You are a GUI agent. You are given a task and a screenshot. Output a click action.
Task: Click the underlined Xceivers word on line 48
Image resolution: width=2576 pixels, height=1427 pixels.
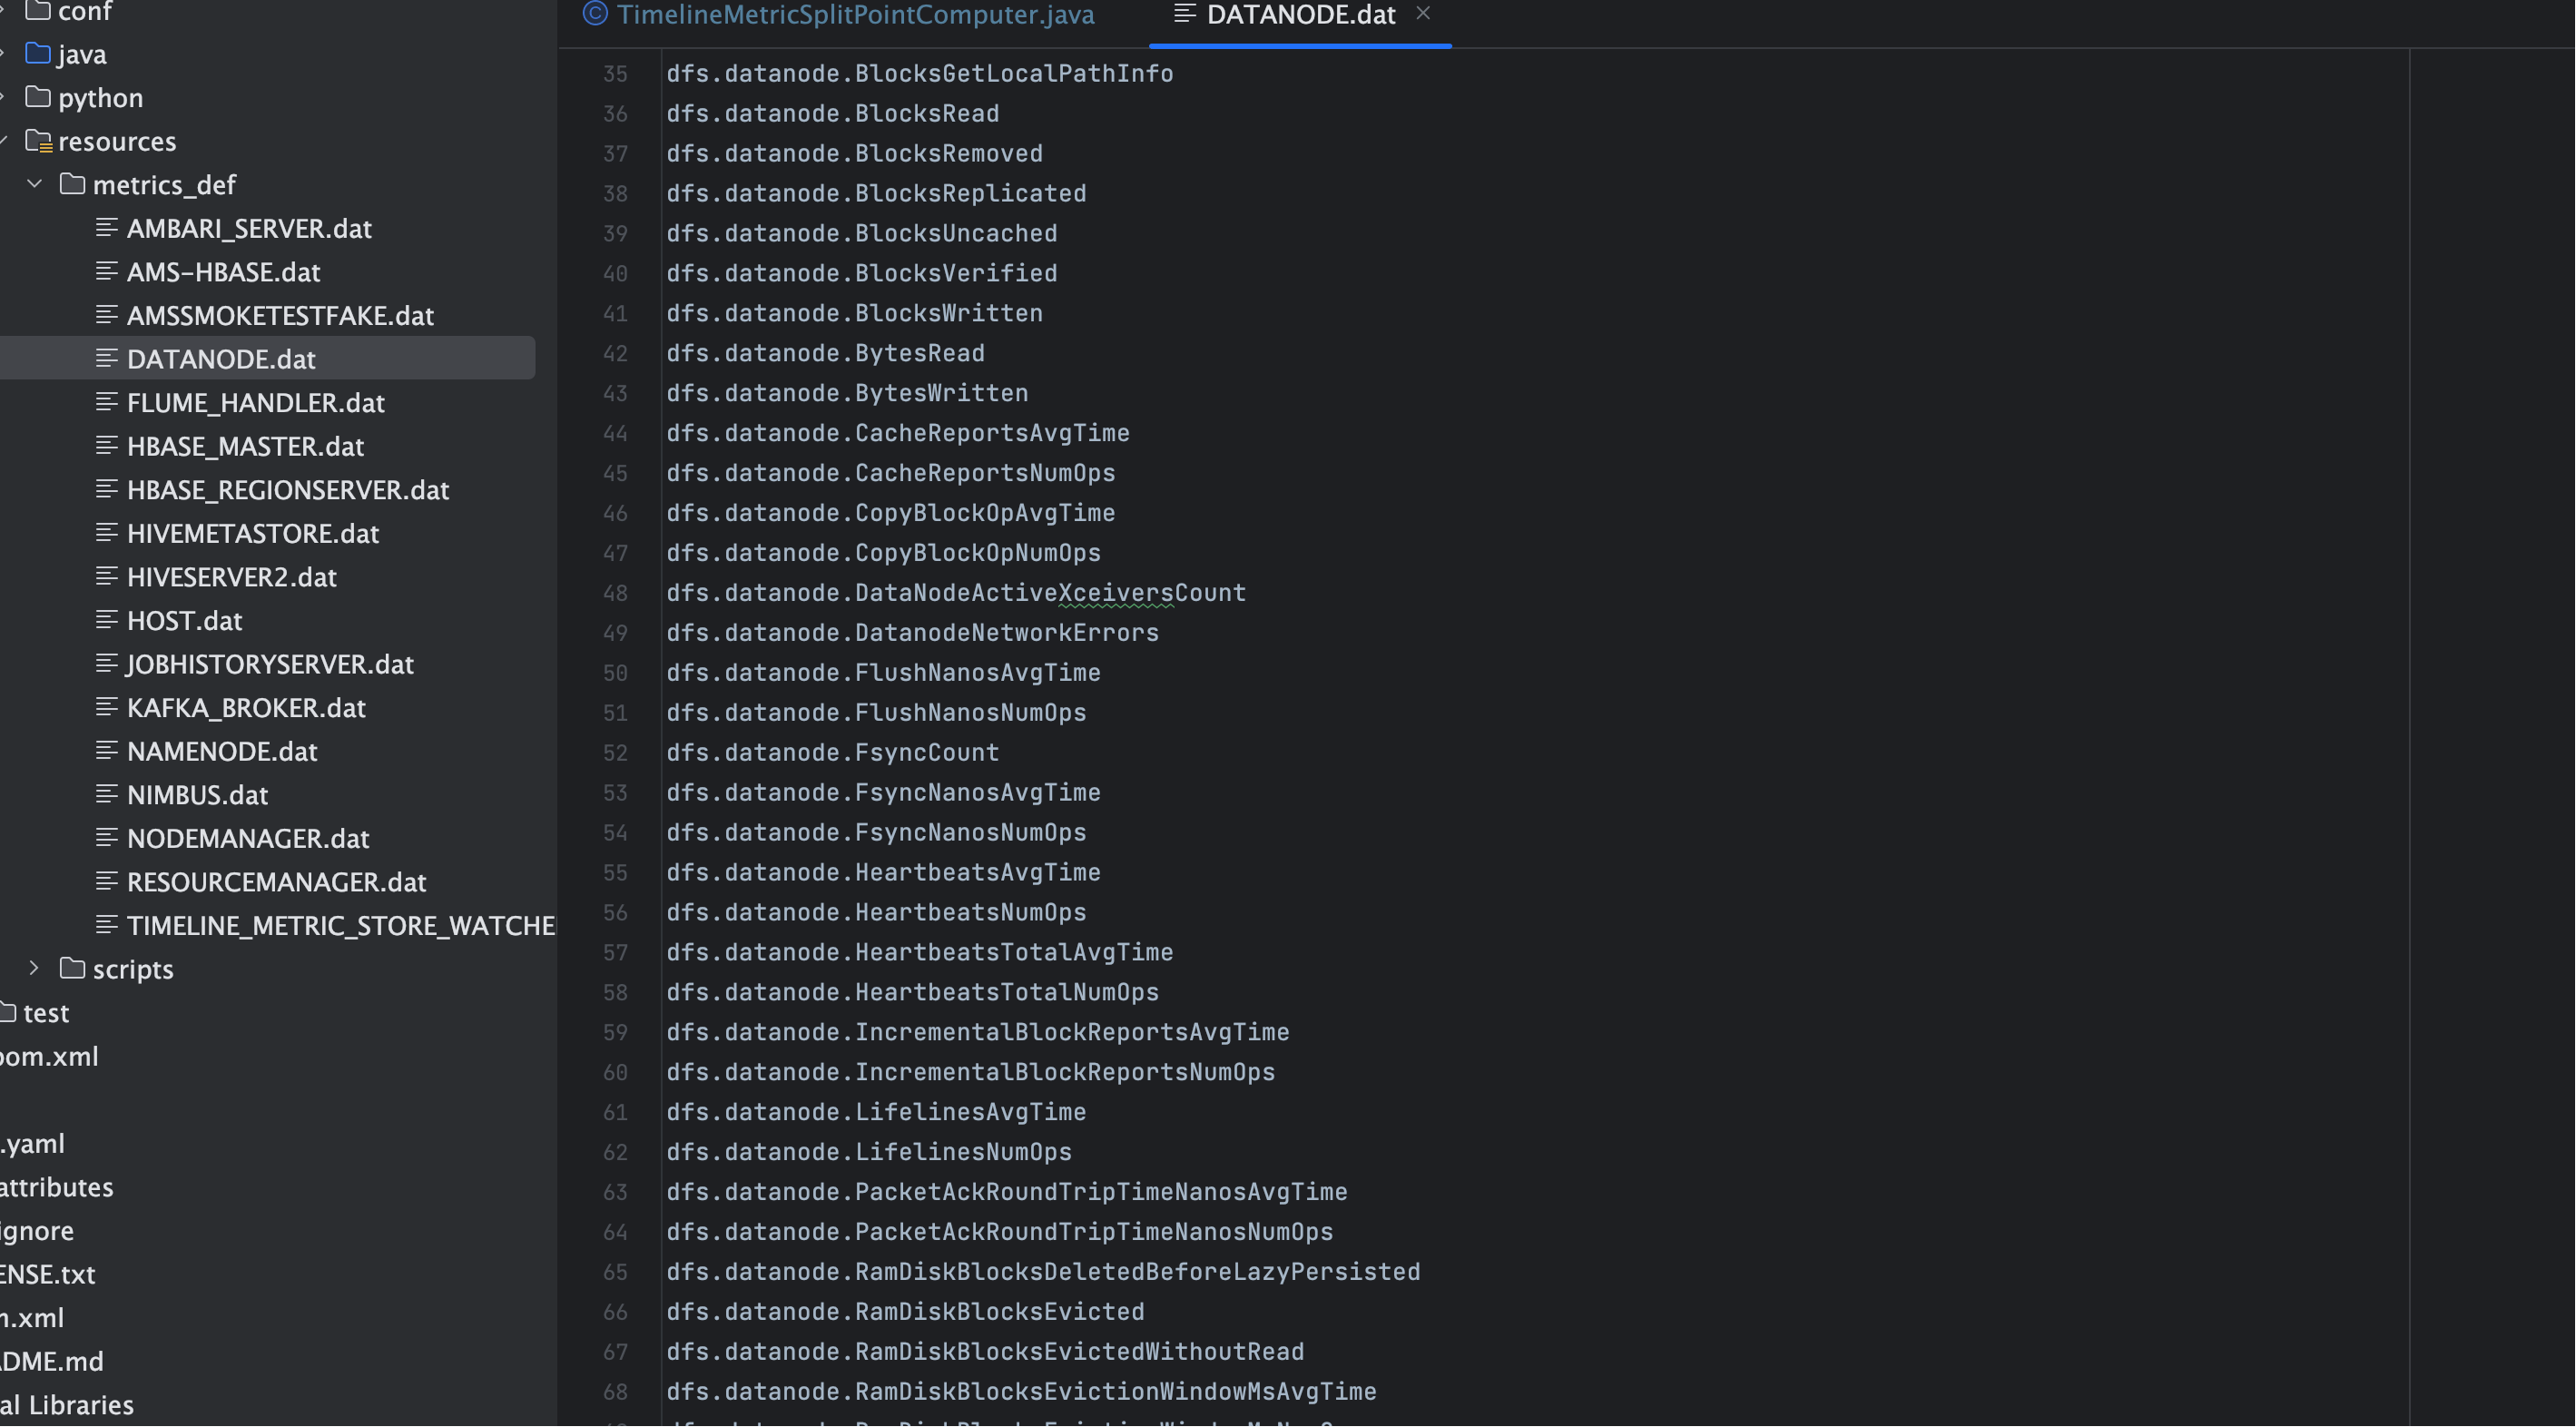point(1116,593)
